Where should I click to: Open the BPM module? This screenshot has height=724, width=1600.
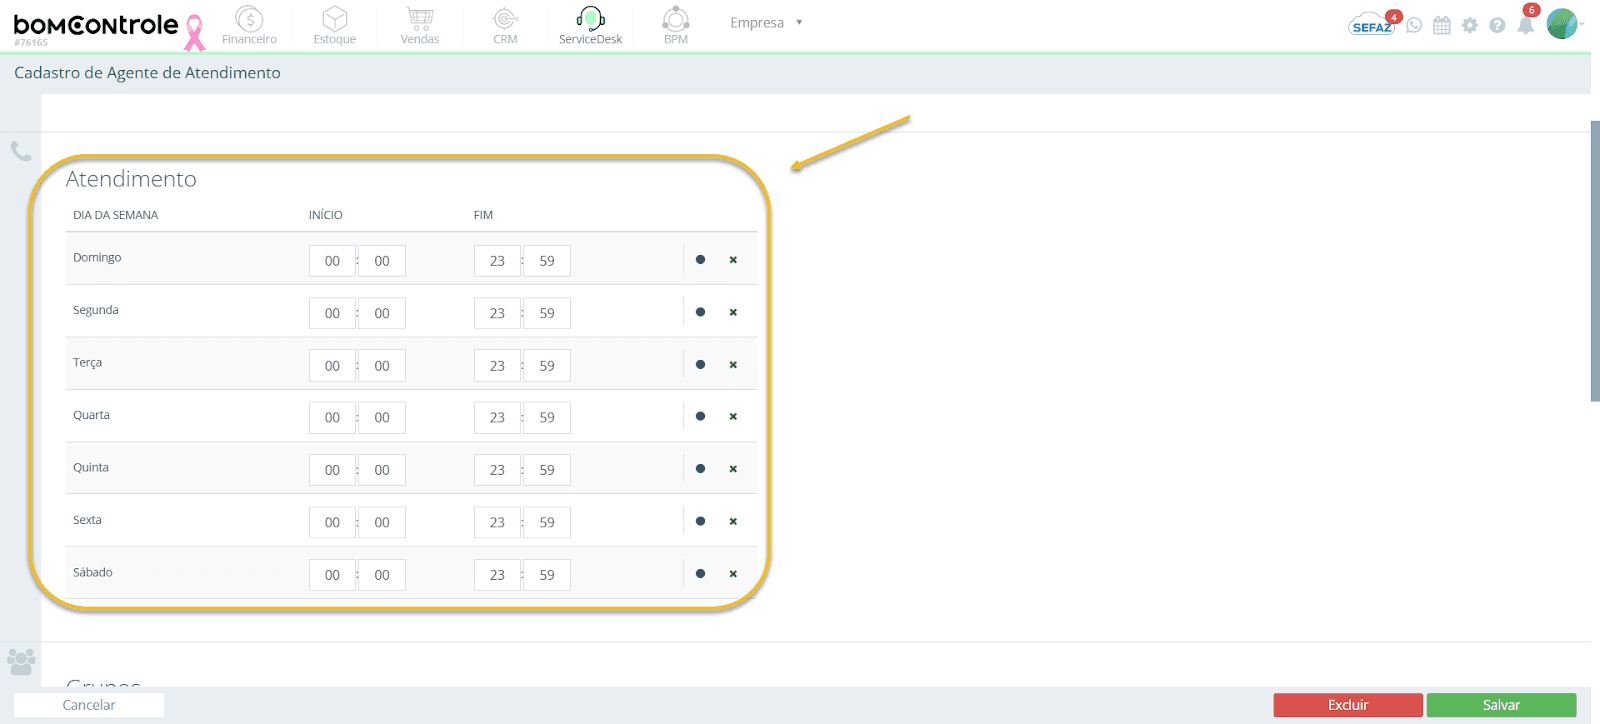click(676, 25)
